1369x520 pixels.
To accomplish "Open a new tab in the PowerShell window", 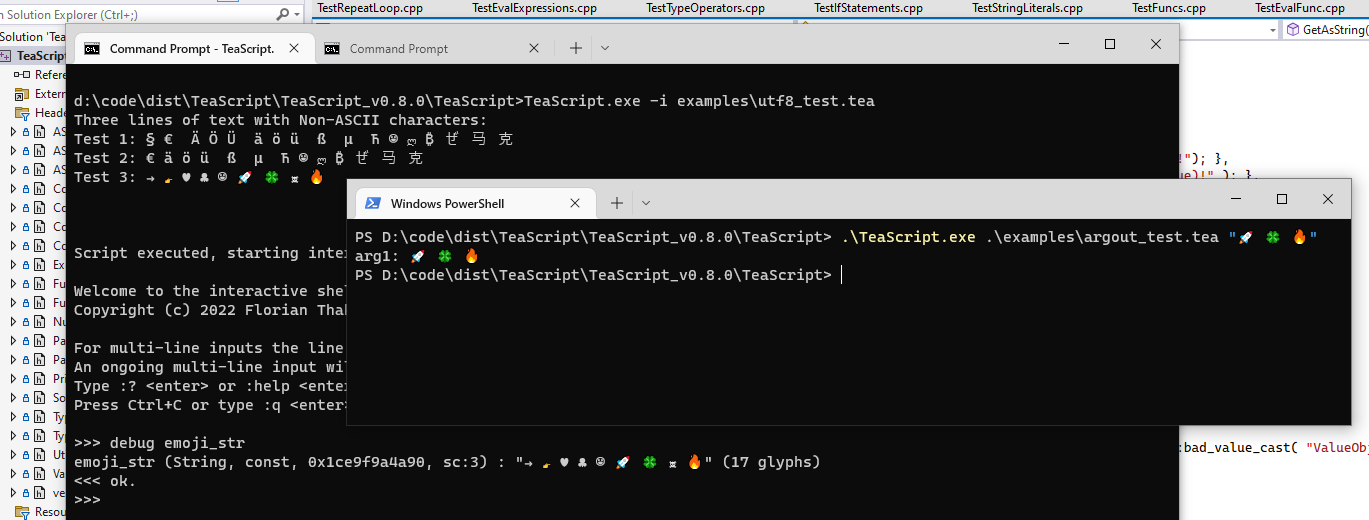I will [617, 203].
